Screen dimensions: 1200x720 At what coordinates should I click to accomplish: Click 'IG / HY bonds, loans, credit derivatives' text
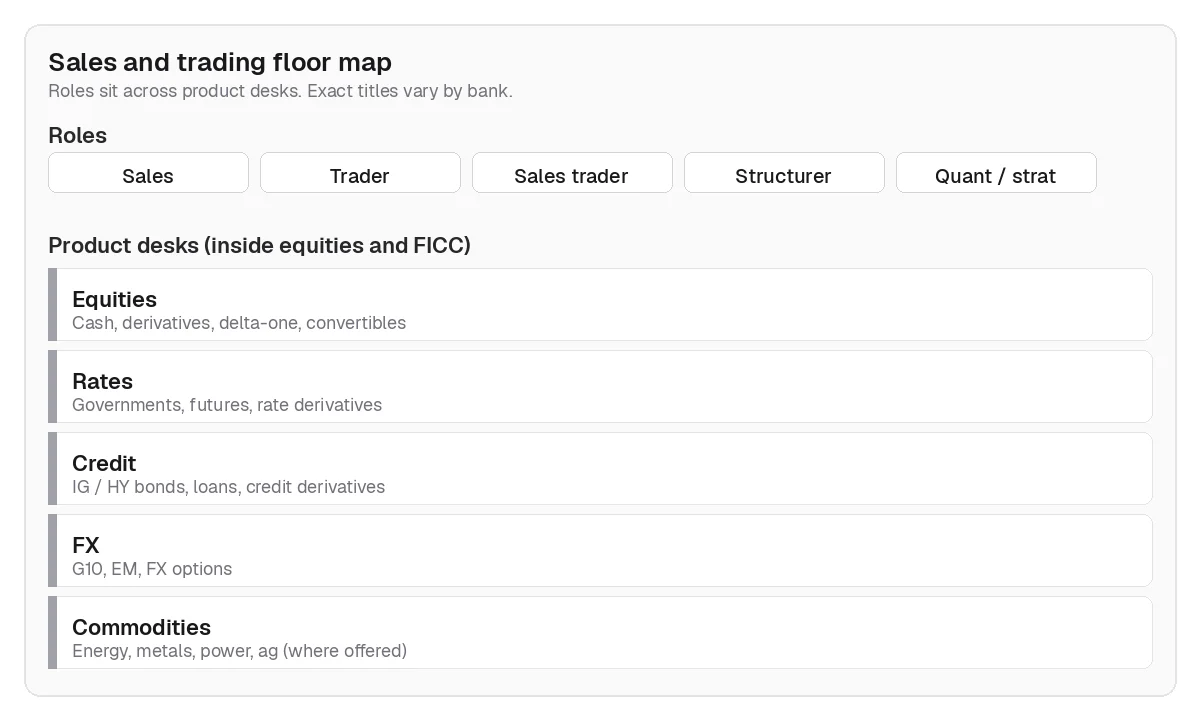point(228,487)
